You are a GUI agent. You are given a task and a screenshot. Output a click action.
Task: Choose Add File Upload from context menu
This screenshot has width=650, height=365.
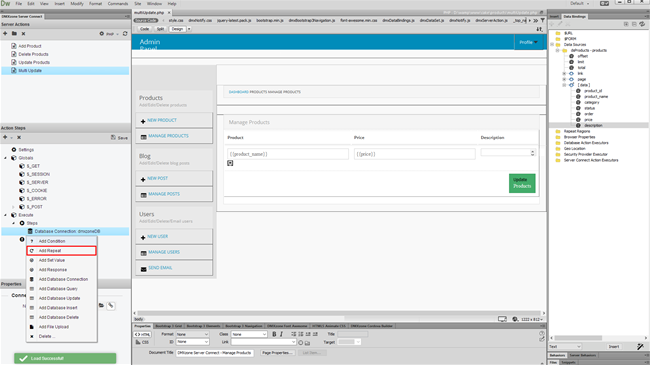pos(61,327)
